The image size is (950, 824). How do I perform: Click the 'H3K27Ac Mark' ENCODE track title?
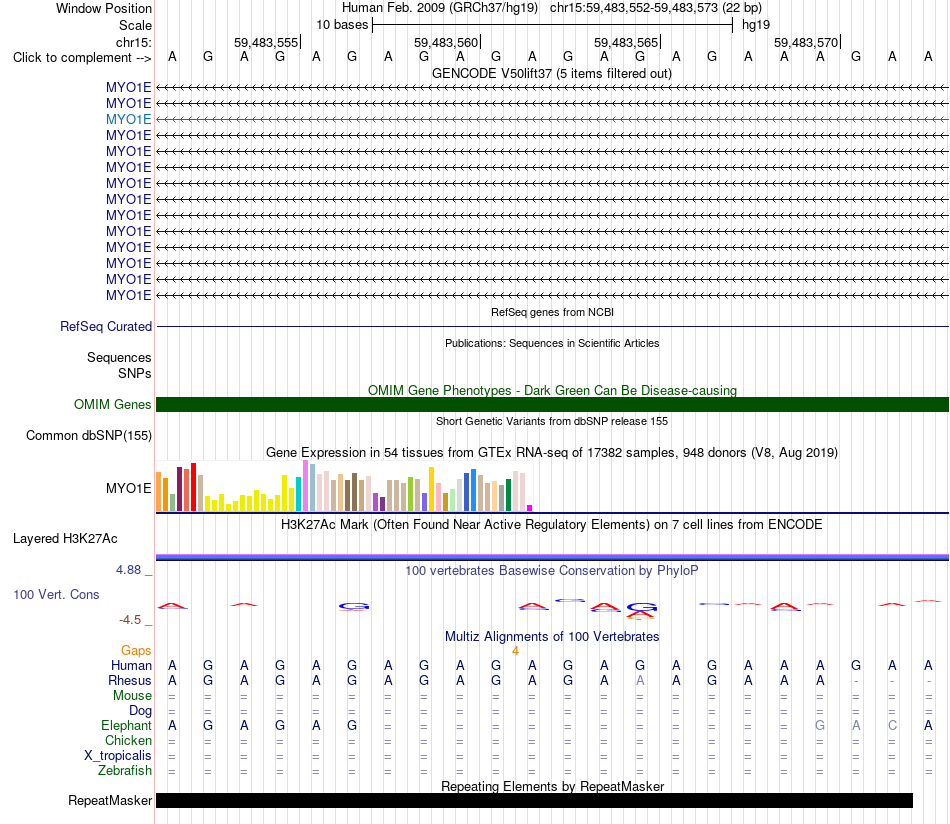[x=552, y=524]
